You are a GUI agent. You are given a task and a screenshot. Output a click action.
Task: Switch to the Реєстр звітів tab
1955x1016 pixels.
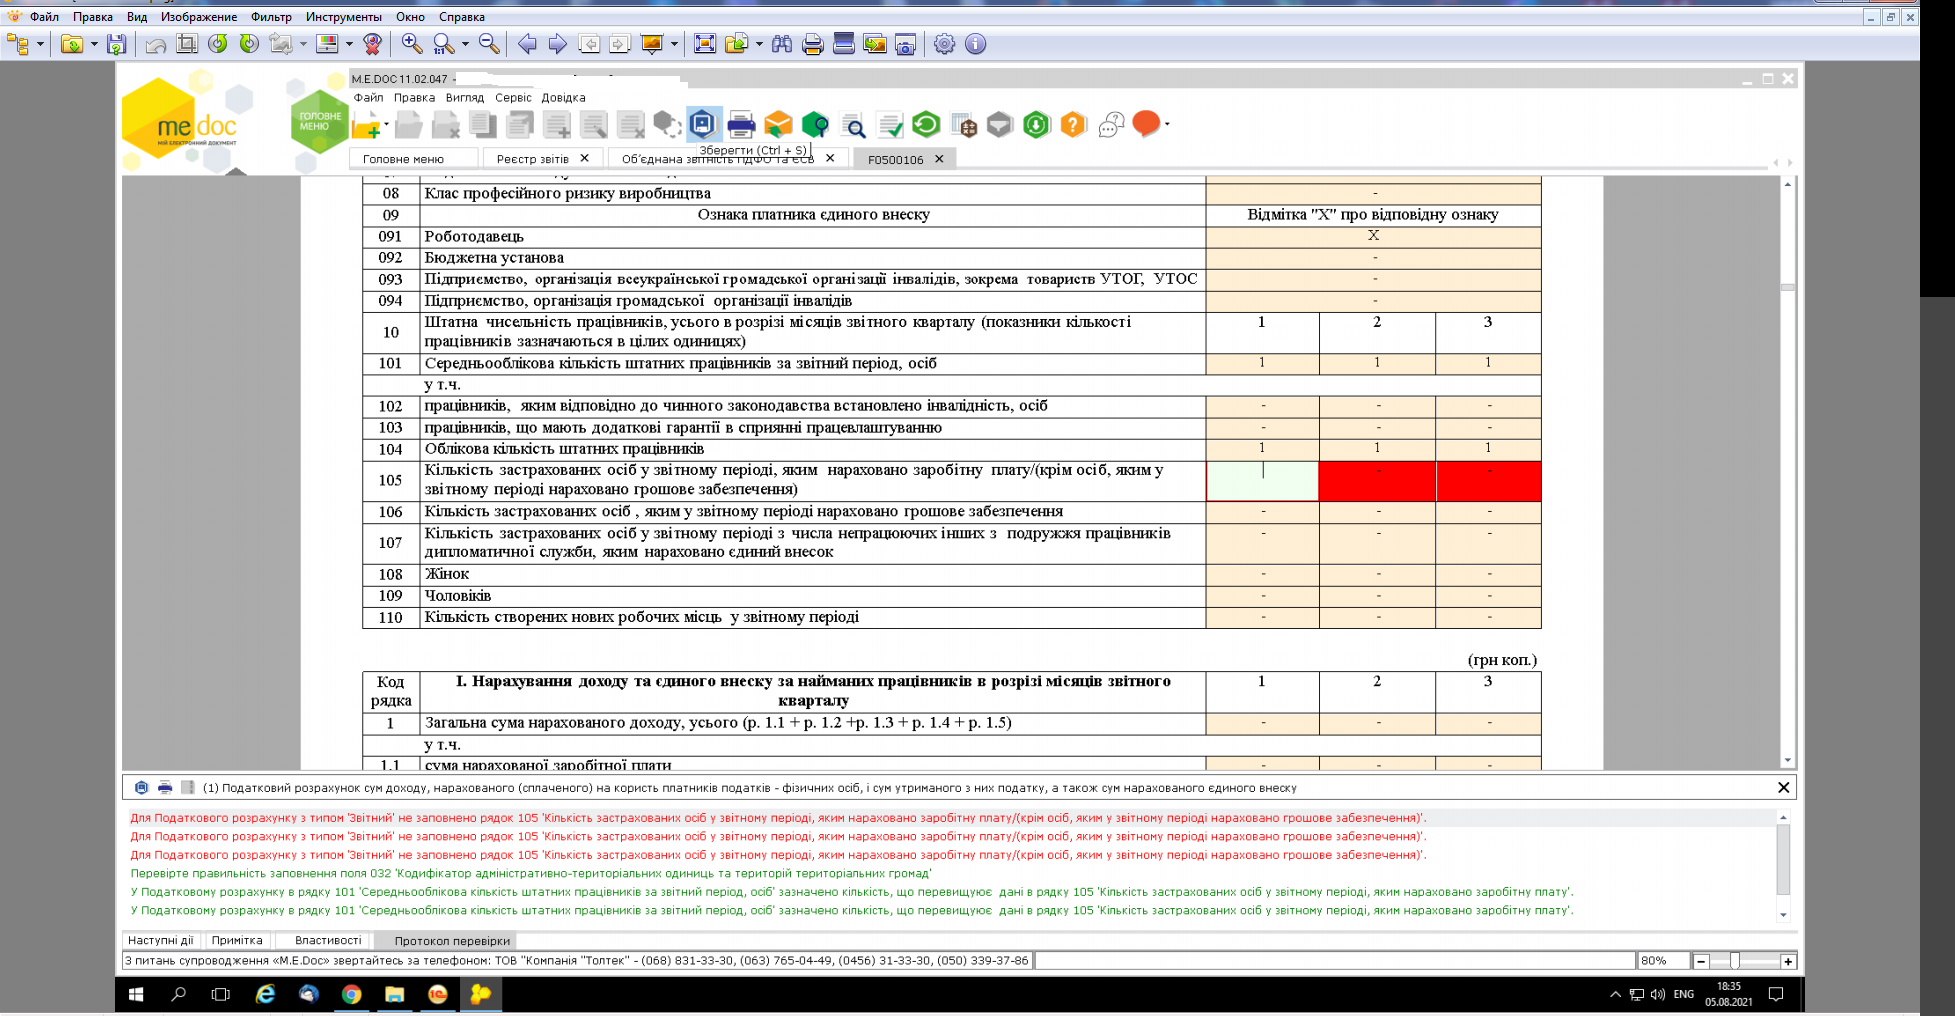[x=532, y=159]
